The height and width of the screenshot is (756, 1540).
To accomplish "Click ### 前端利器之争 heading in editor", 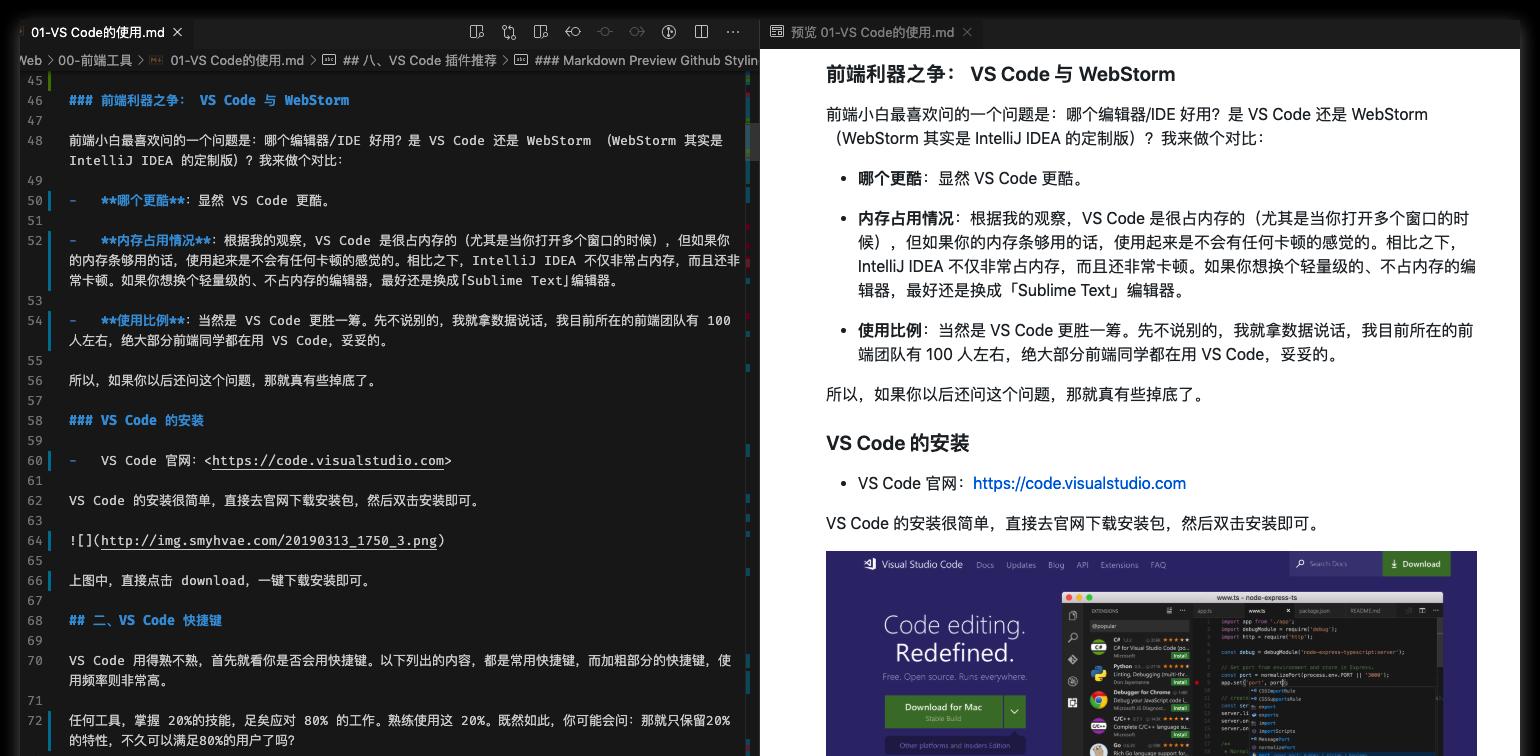I will (x=209, y=100).
